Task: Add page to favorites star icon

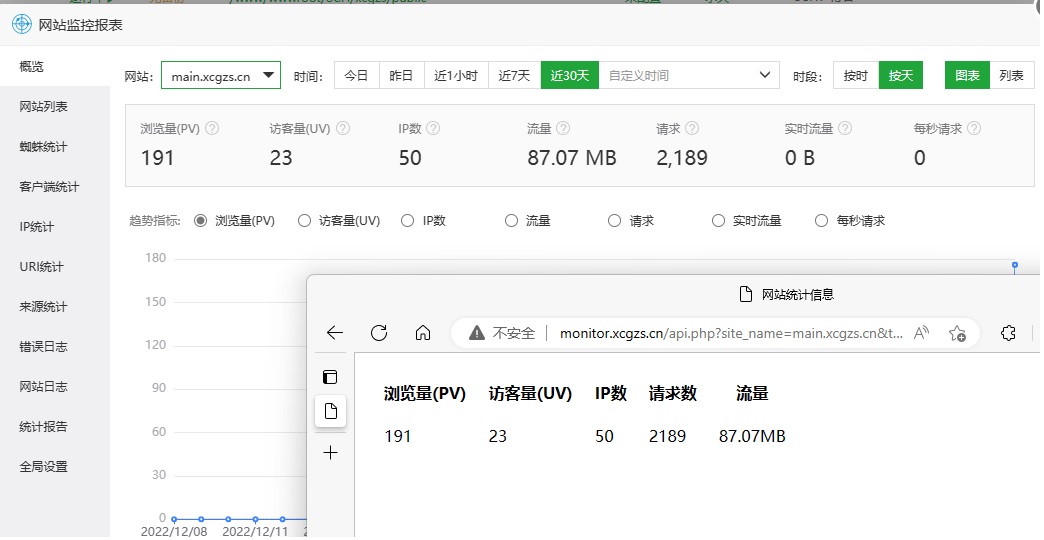Action: [x=957, y=333]
